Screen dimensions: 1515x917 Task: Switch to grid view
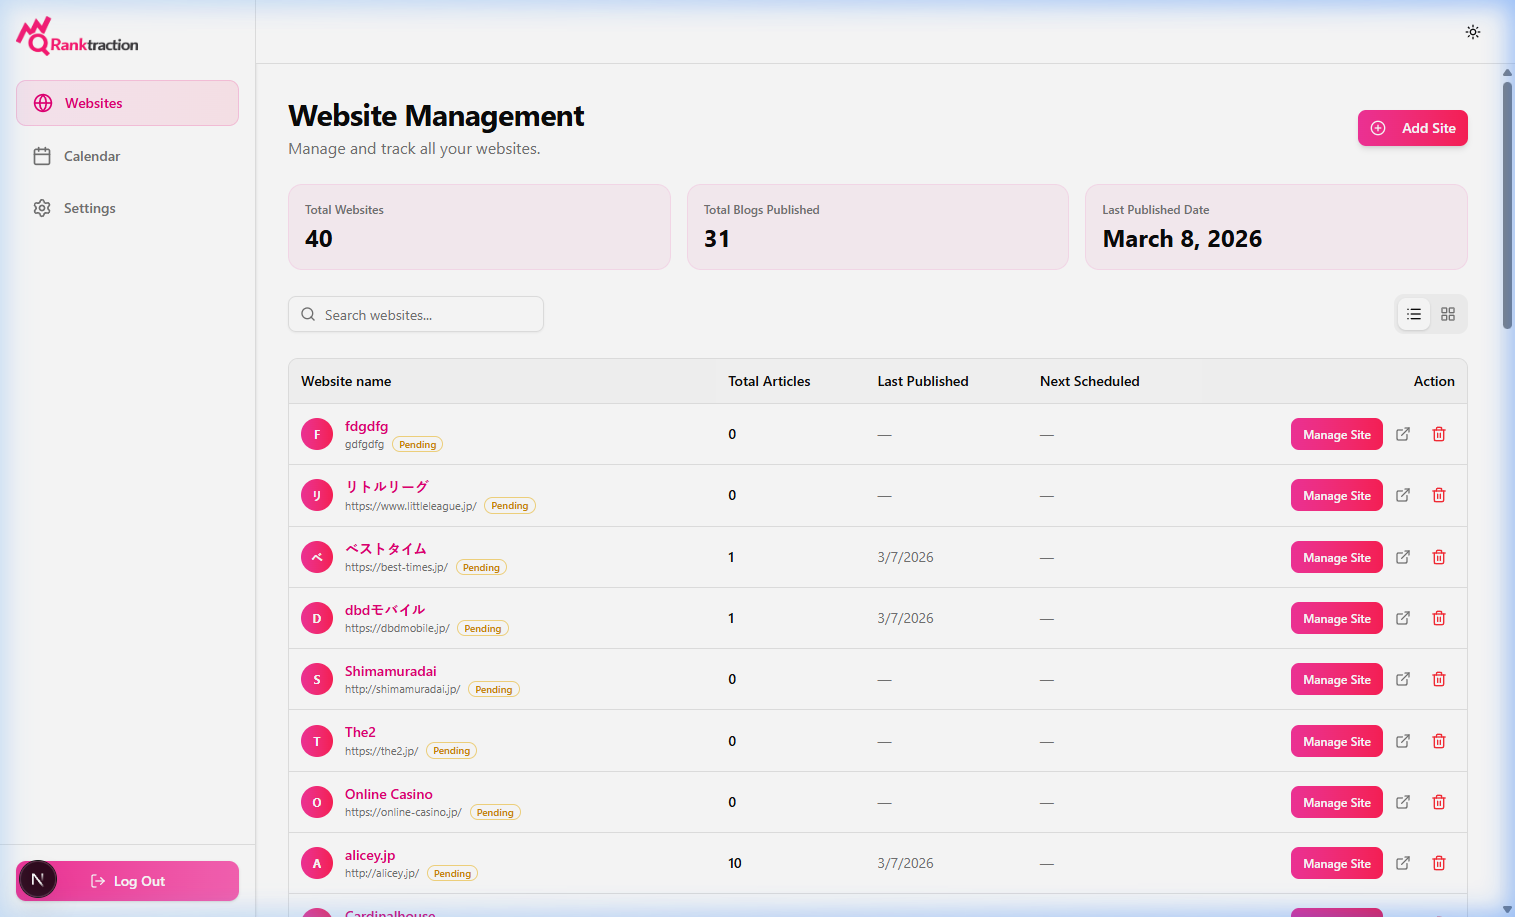1447,313
